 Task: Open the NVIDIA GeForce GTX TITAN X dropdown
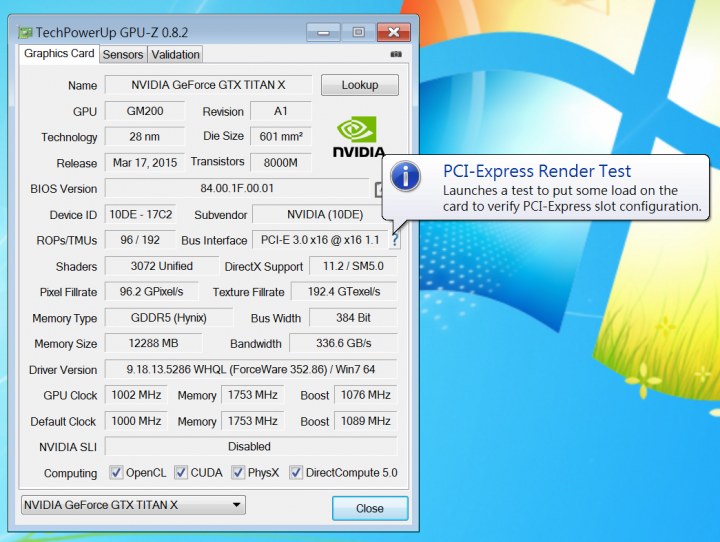click(133, 505)
